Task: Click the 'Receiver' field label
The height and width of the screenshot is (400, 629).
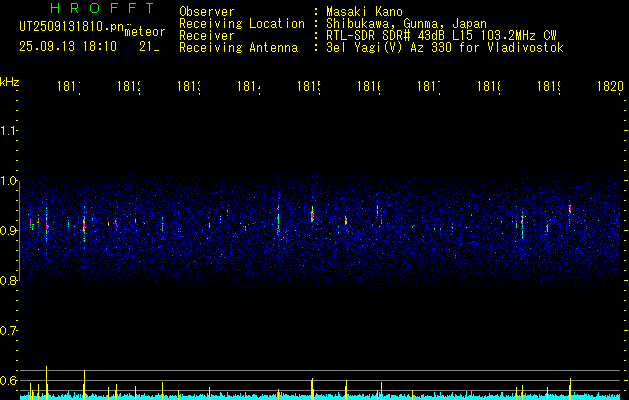Action: pyautogui.click(x=207, y=36)
